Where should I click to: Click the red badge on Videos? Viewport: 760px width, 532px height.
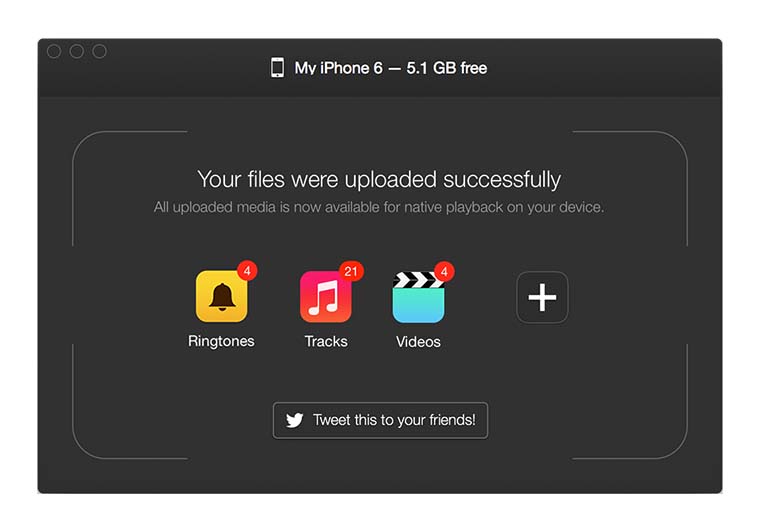(x=444, y=271)
